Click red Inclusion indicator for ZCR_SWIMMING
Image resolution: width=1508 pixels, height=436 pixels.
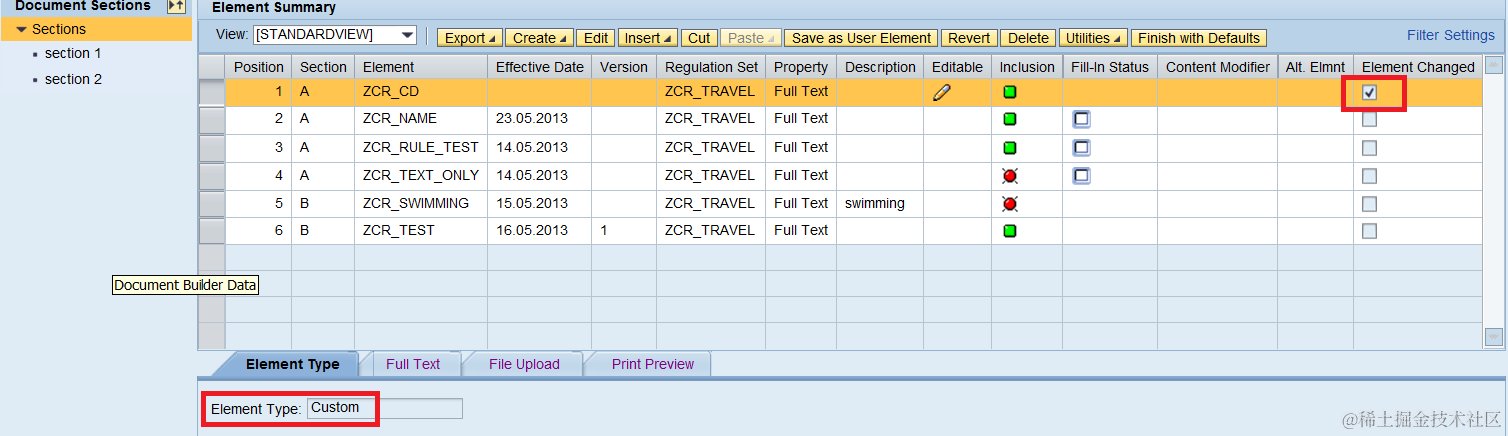pos(1010,203)
